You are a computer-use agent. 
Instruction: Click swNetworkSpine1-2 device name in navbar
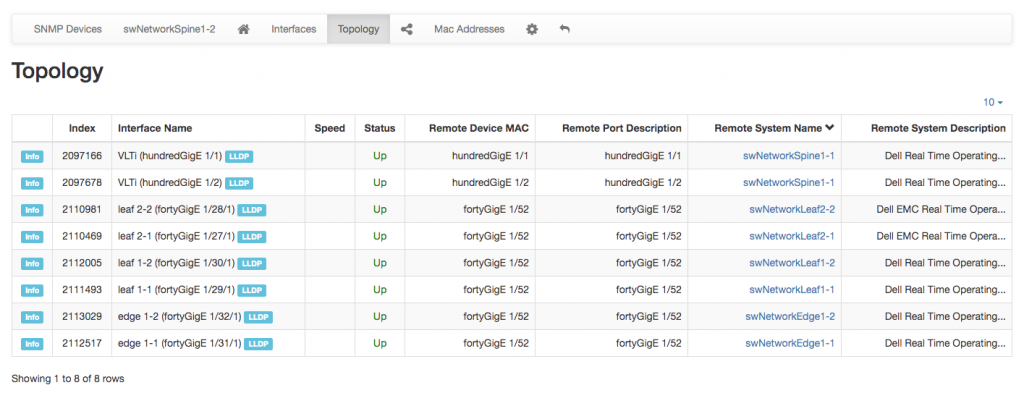[169, 29]
